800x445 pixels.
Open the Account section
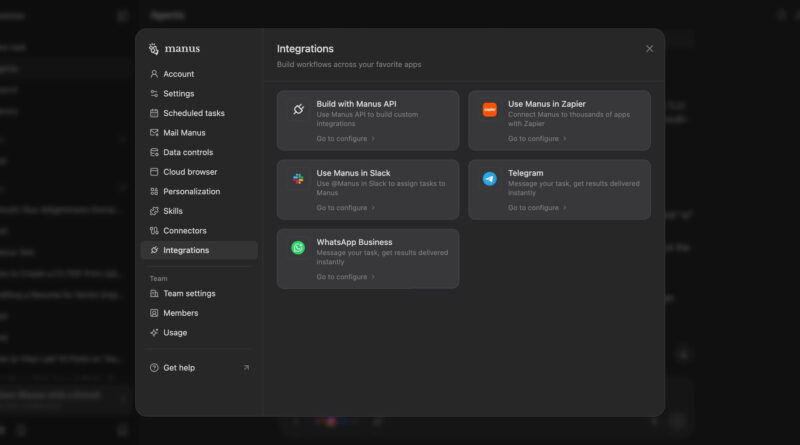(x=199, y=74)
